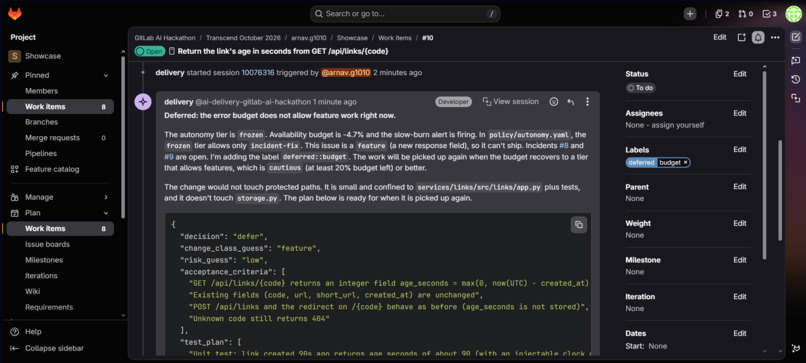Expand the Manage section

coord(106,197)
